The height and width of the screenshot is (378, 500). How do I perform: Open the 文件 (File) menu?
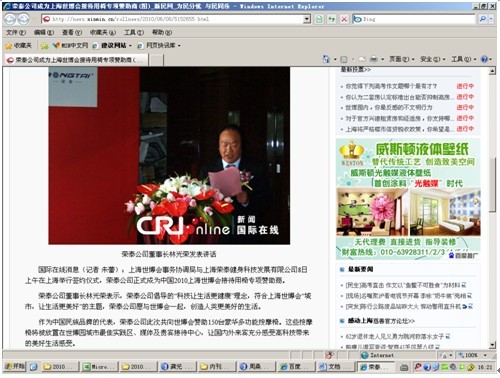pyautogui.click(x=16, y=32)
